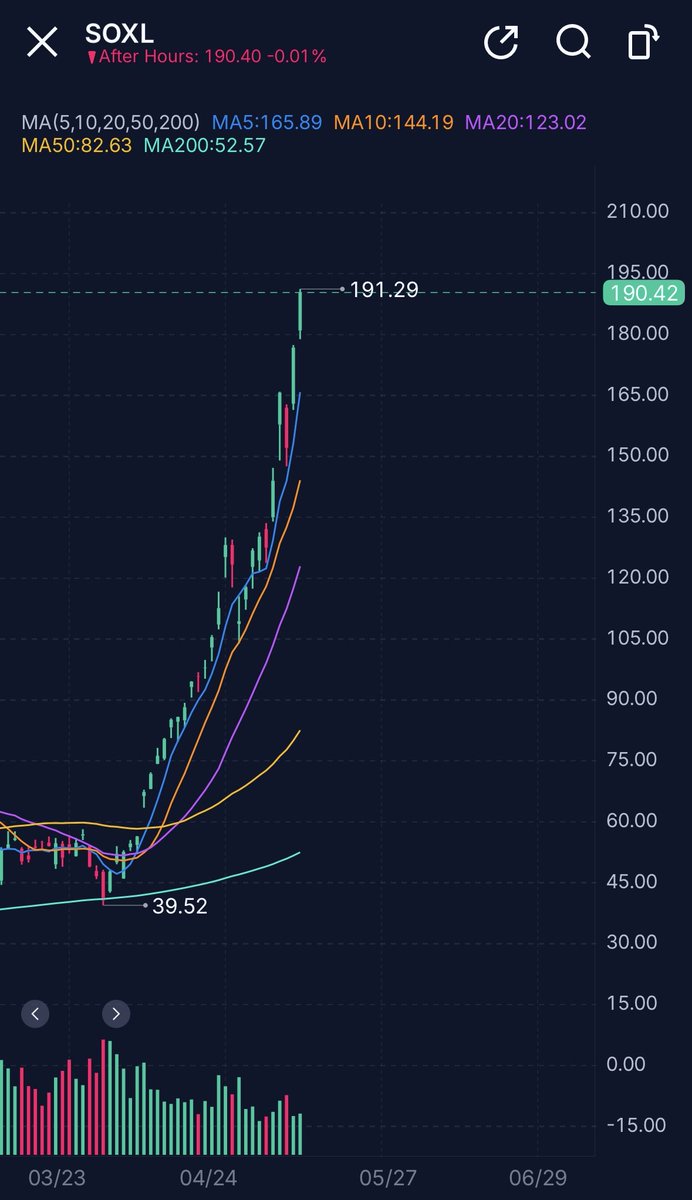Open MA(5,10,20,50,200) indicator settings

pyautogui.click(x=111, y=122)
